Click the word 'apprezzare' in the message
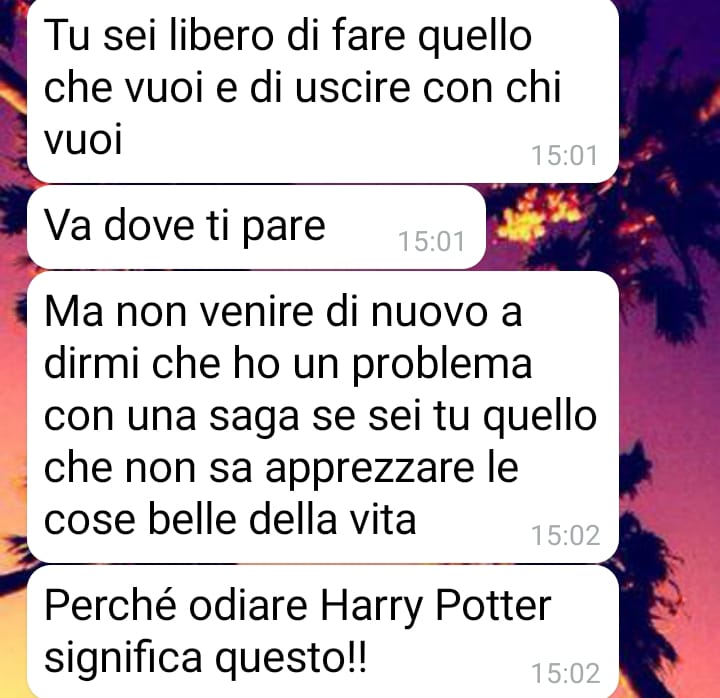The width and height of the screenshot is (720, 698). click(369, 470)
